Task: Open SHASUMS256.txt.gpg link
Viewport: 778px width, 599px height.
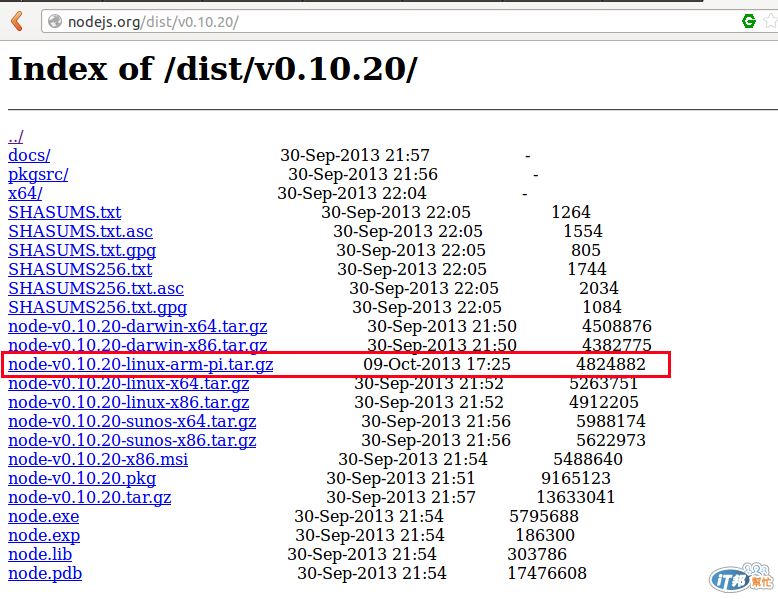Action: [97, 307]
